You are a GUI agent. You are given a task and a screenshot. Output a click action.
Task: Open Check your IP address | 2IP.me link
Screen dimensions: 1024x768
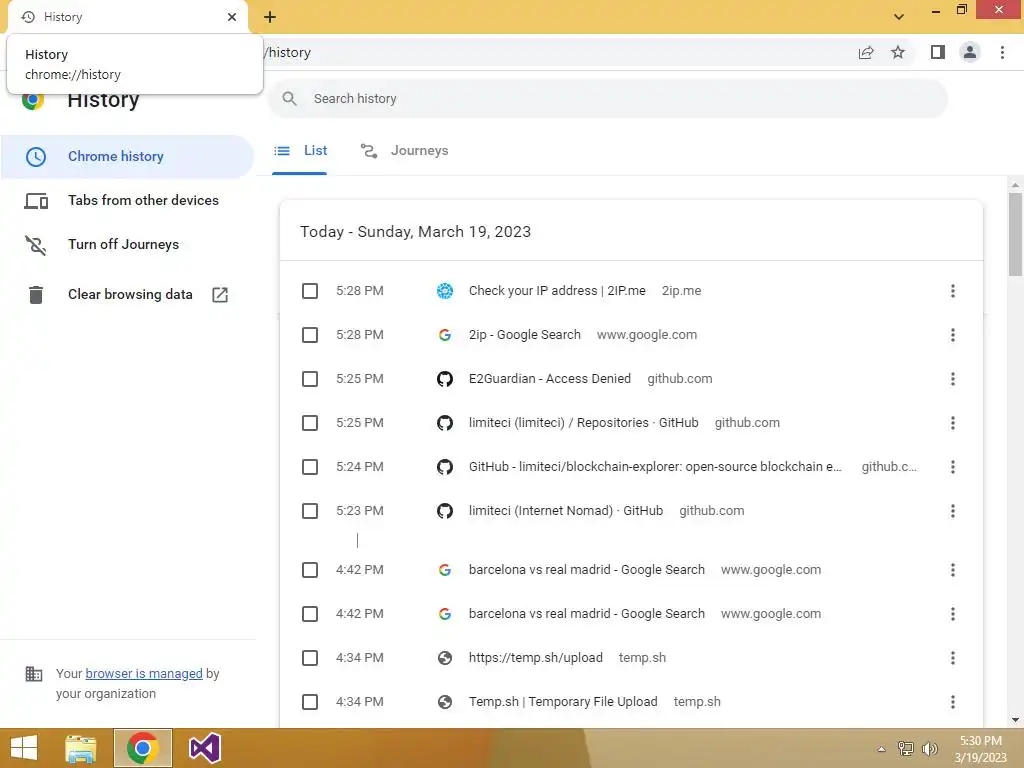tap(557, 291)
